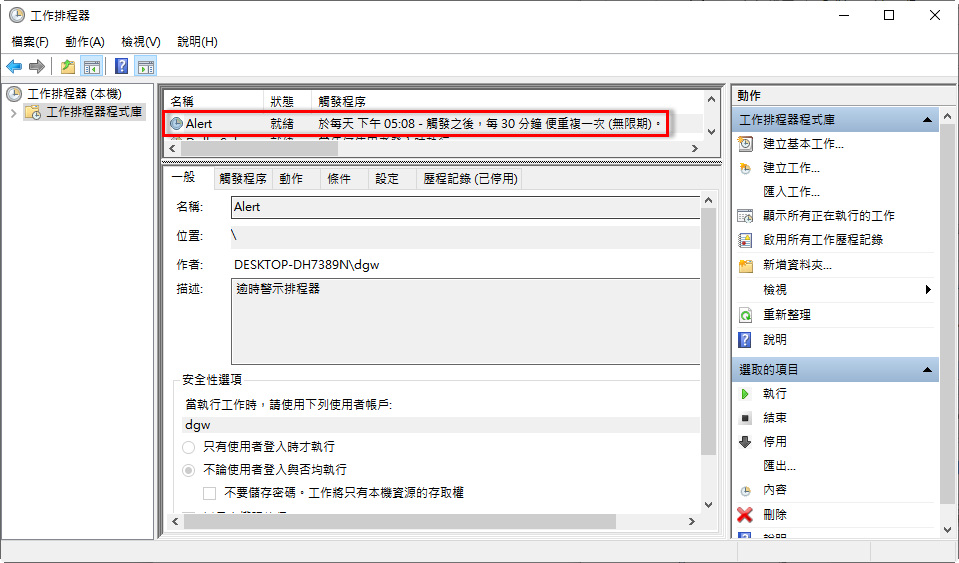Click 匯入工作 in the actions pane
This screenshot has width=959, height=563.
click(791, 192)
